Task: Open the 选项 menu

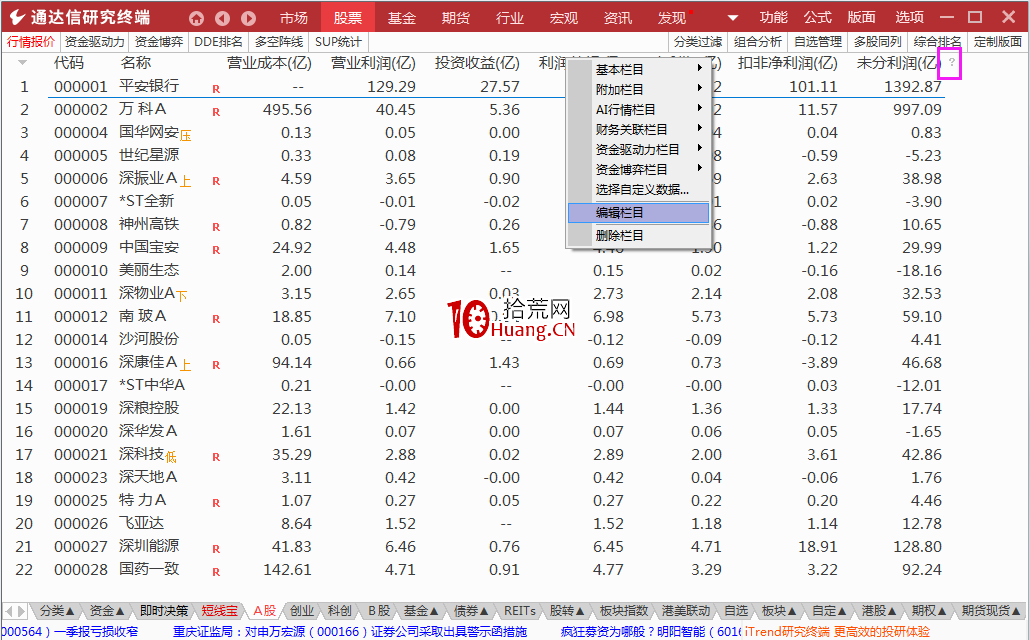Action: 909,18
